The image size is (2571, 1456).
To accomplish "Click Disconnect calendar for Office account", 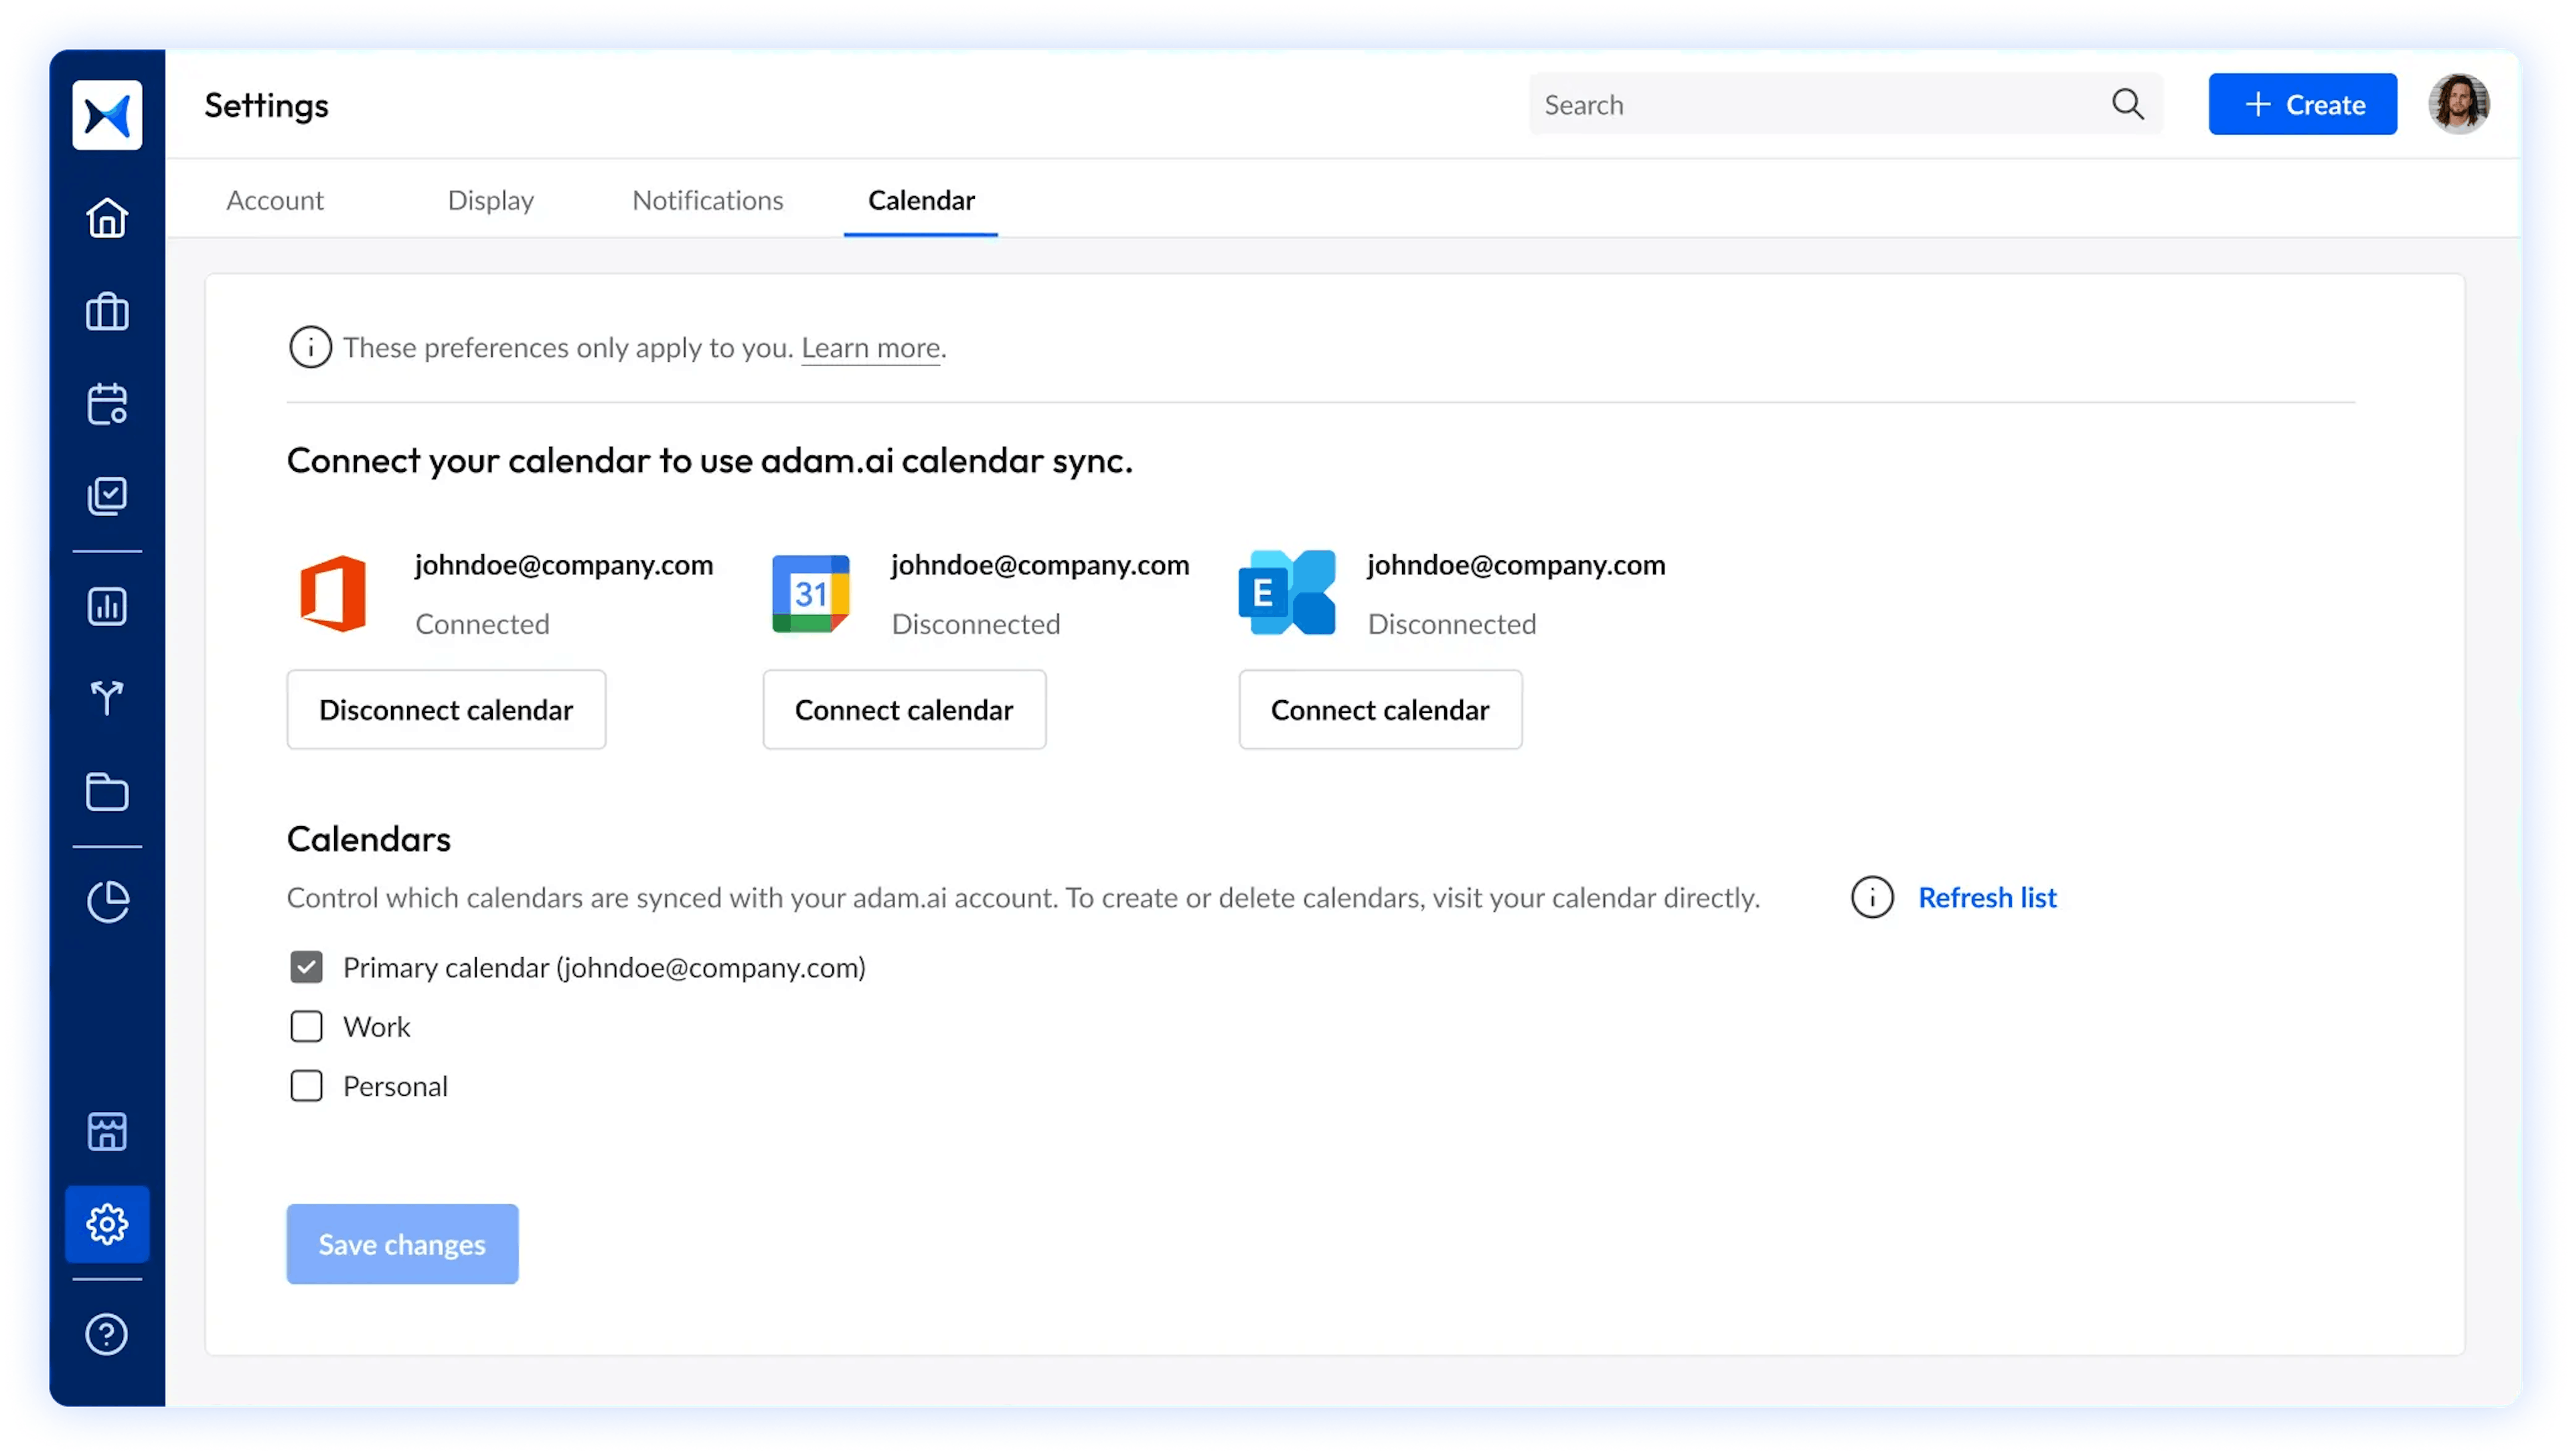I will click(x=445, y=708).
